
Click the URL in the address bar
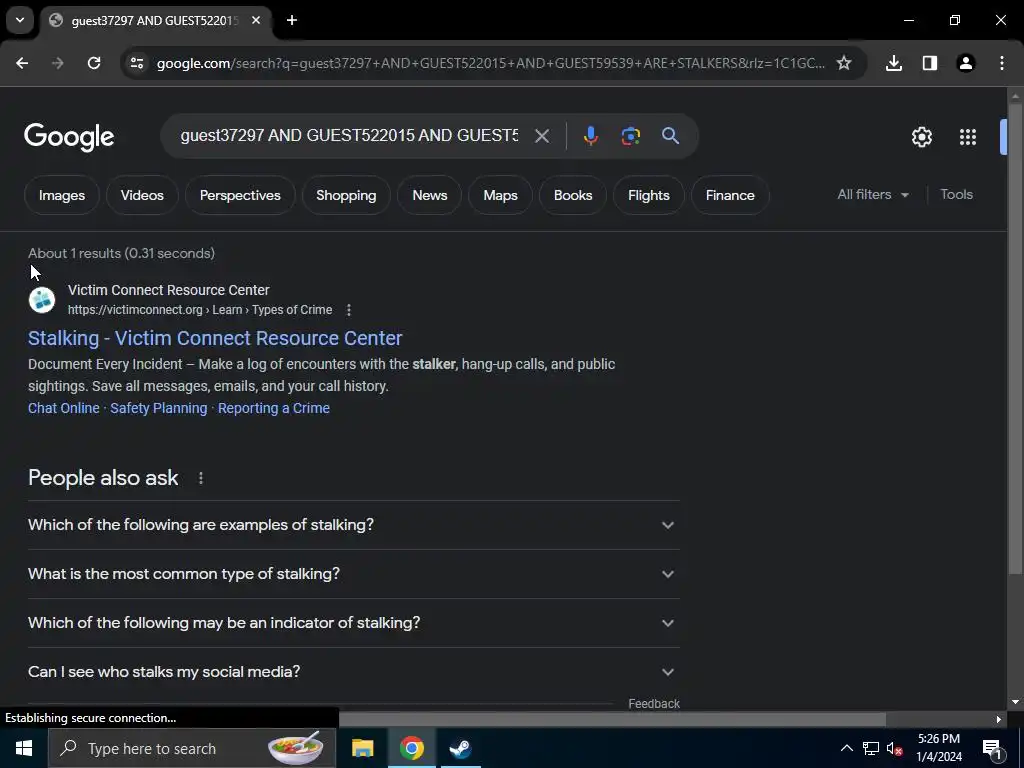(490, 63)
